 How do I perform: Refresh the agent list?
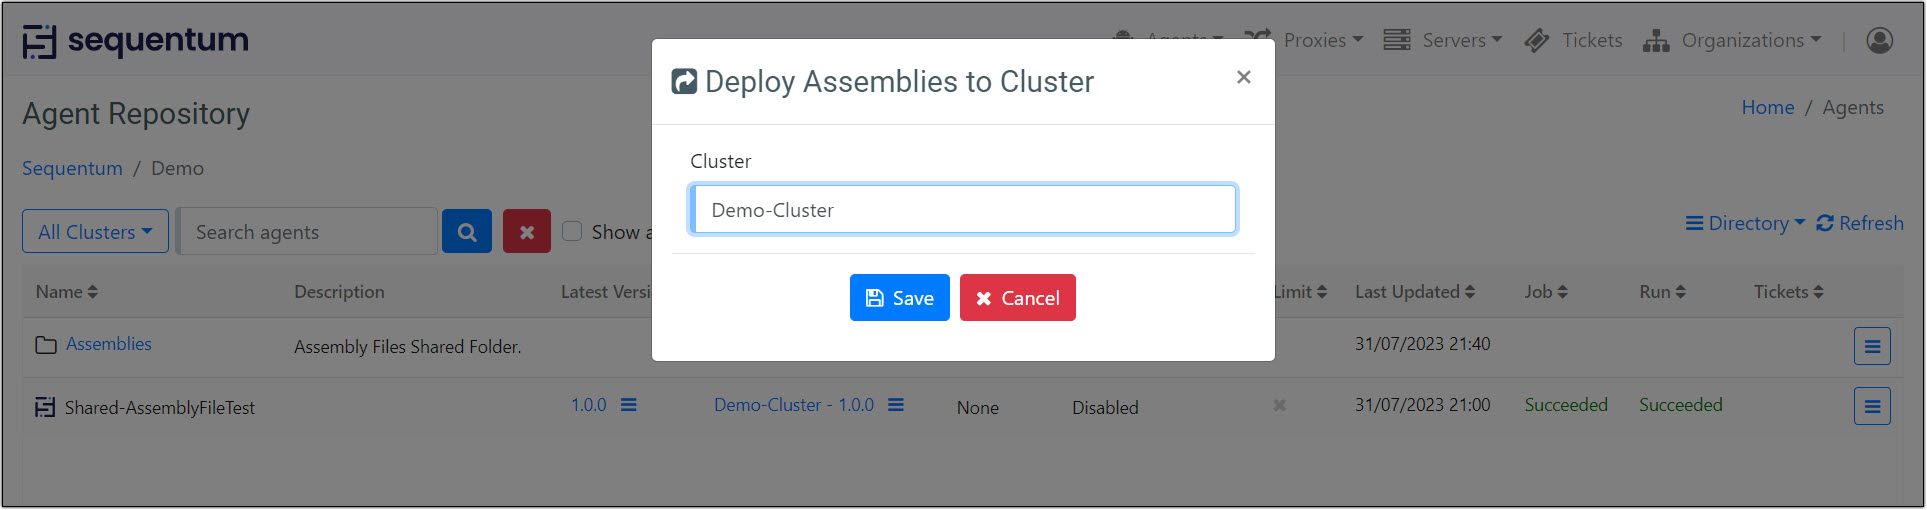(1860, 223)
